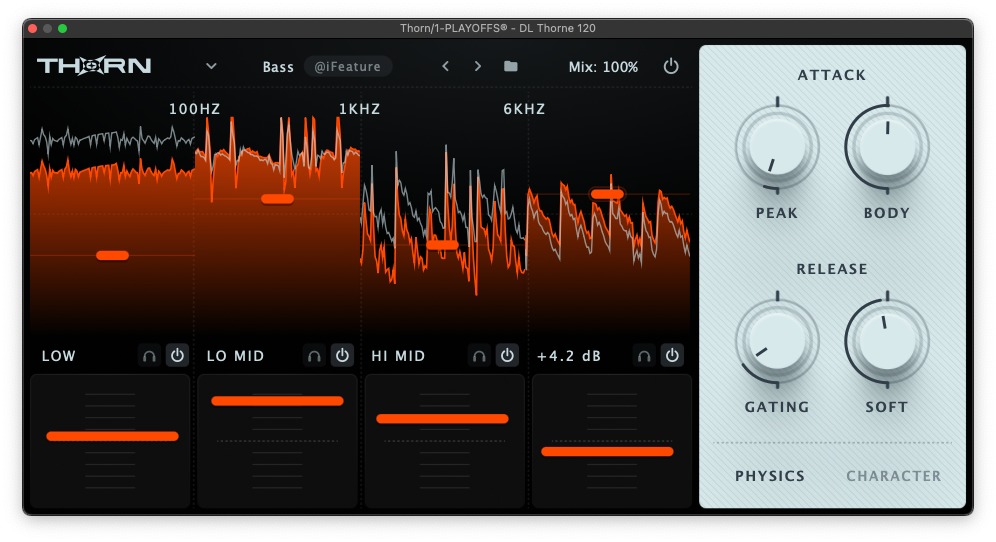Close the Thorn plugin window
Screen dimensions: 996x542
[32, 28]
